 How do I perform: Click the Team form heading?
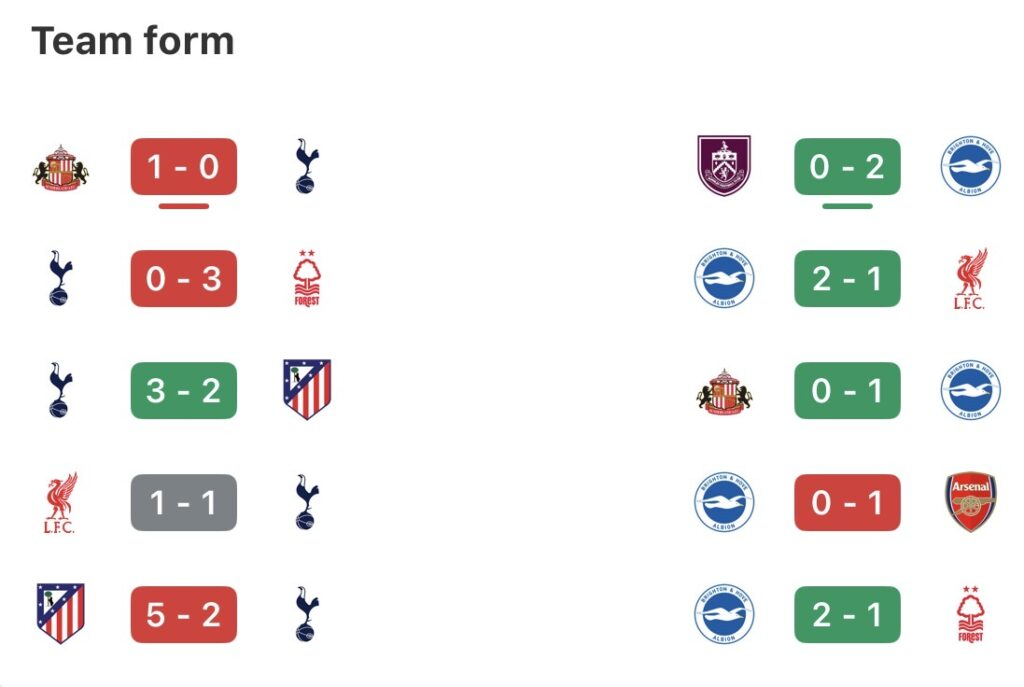pyautogui.click(x=133, y=41)
